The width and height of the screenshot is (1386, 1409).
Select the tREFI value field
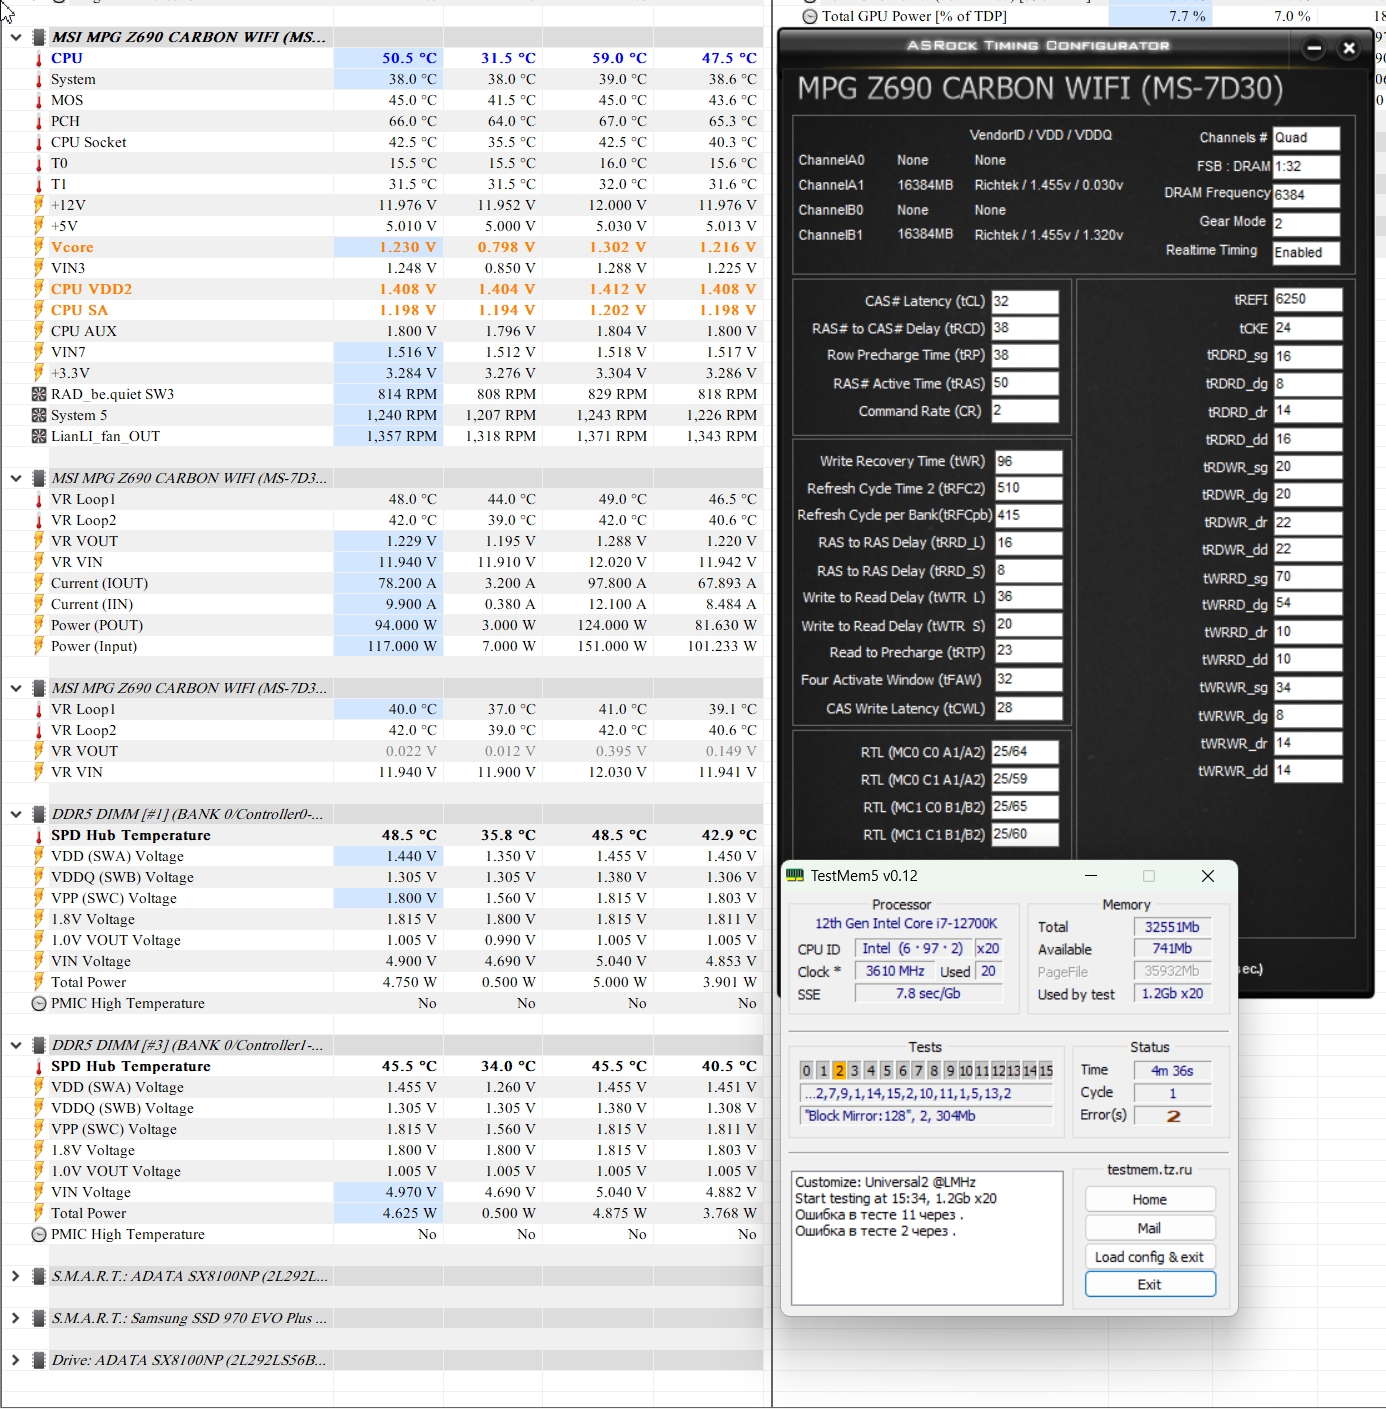point(1308,299)
